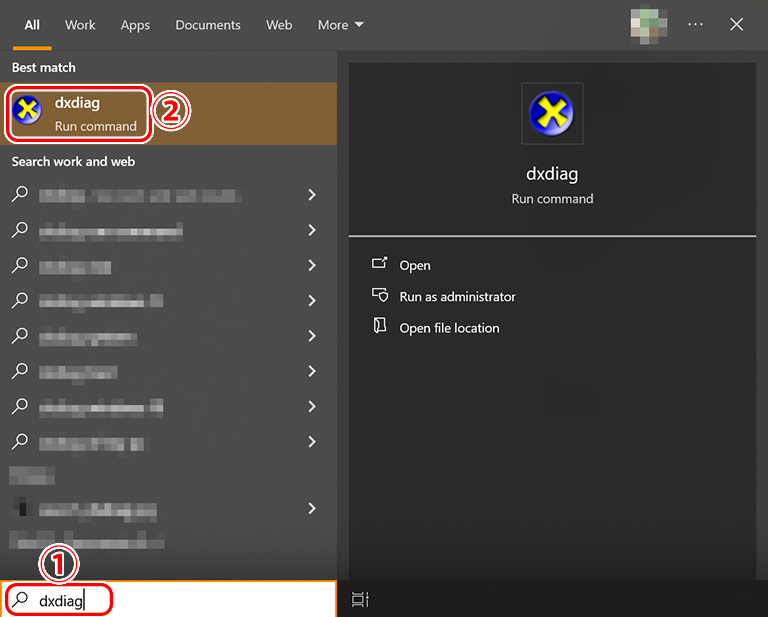Select dxdiag Run command best match

point(168,114)
